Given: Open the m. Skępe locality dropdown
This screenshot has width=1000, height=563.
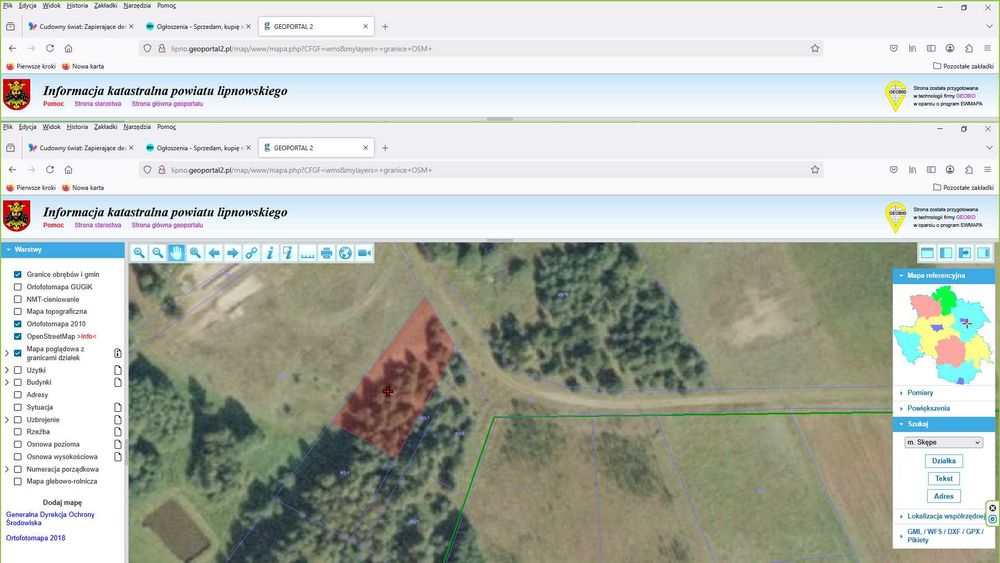Looking at the screenshot, I should [x=944, y=442].
